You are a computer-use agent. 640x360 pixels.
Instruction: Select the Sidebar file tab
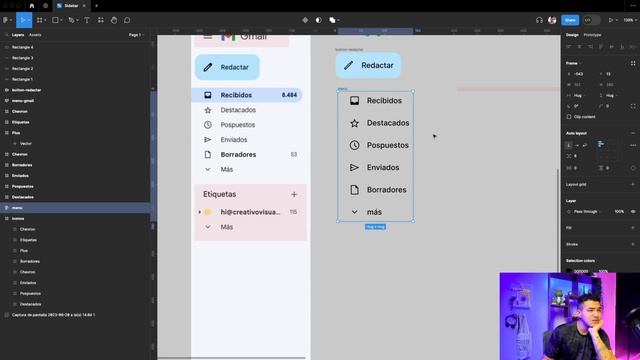(x=71, y=6)
